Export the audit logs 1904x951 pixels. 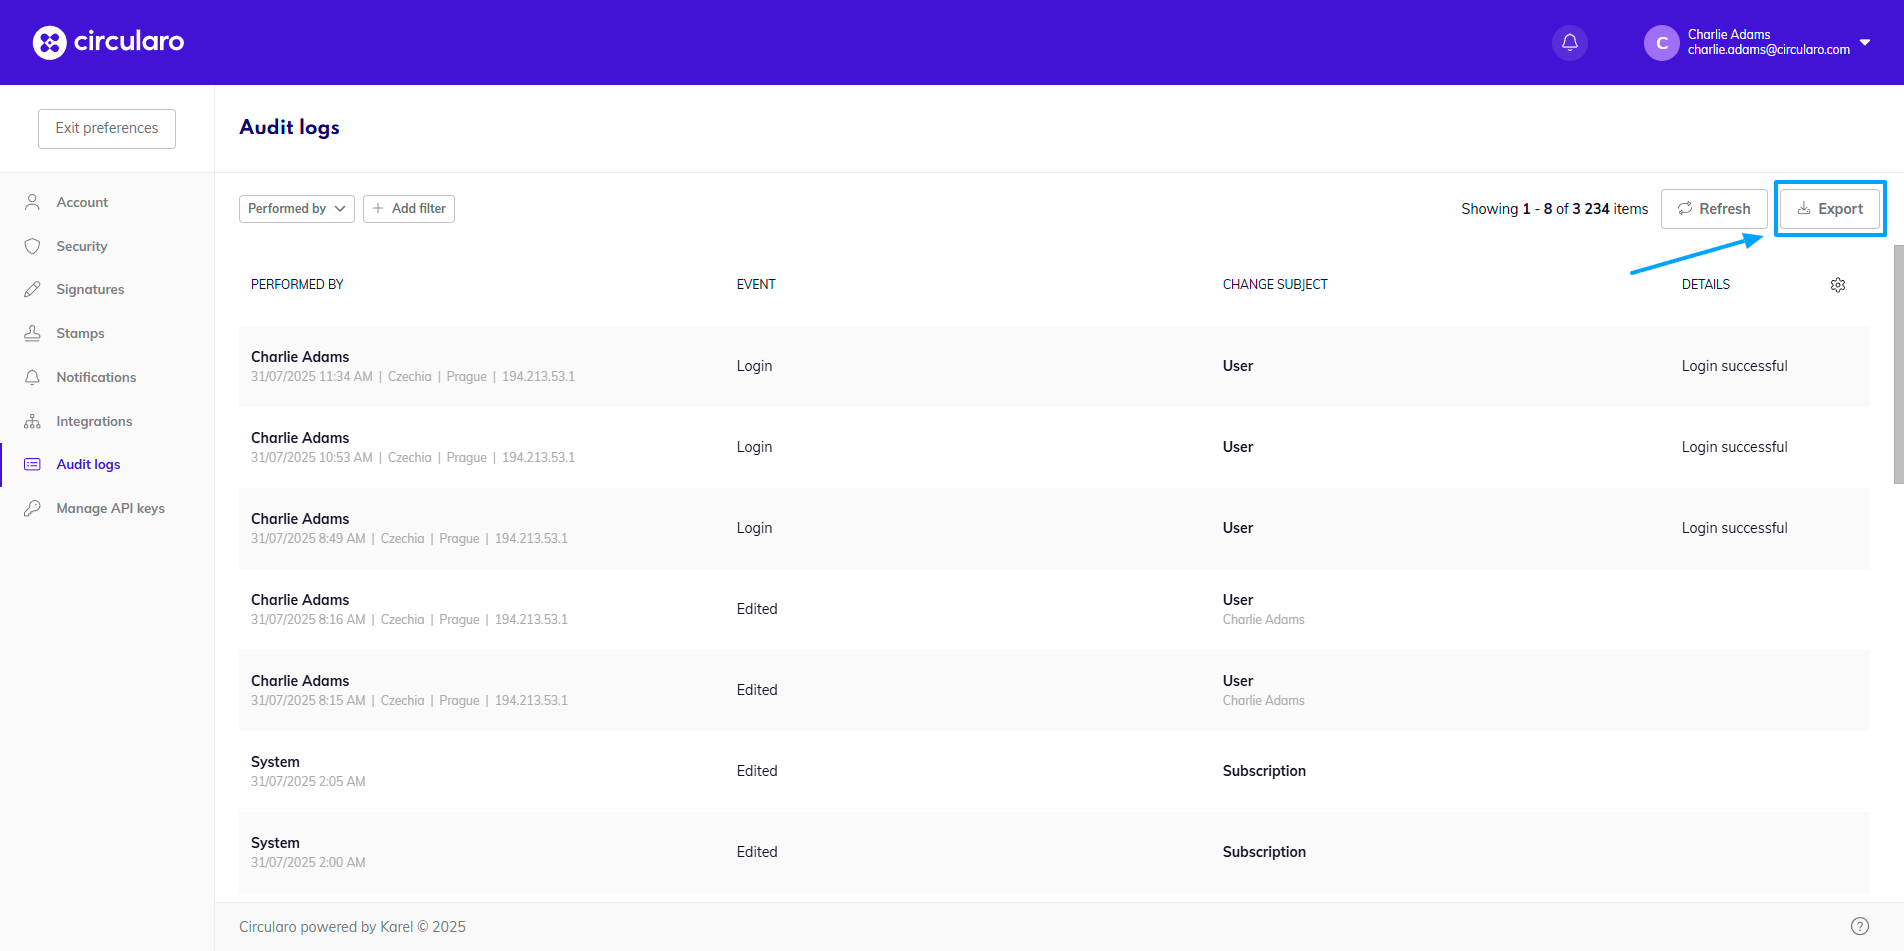click(1829, 209)
